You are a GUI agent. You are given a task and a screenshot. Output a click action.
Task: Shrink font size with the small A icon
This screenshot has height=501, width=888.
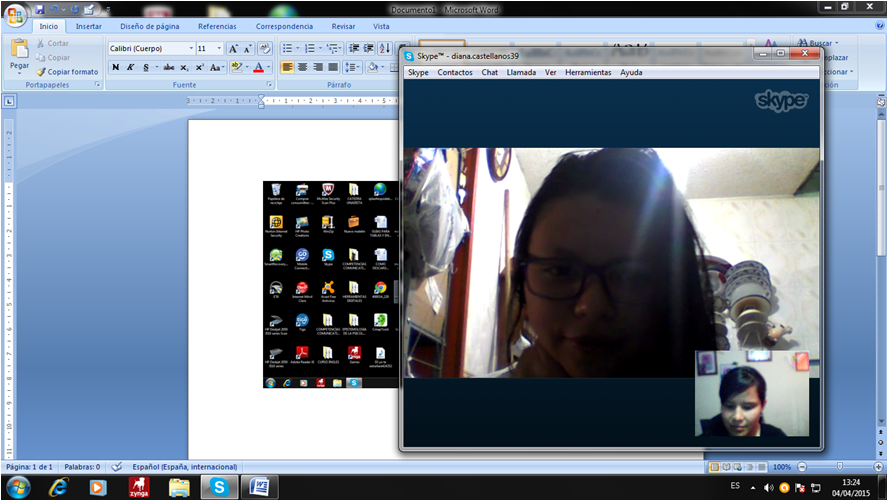pos(247,49)
